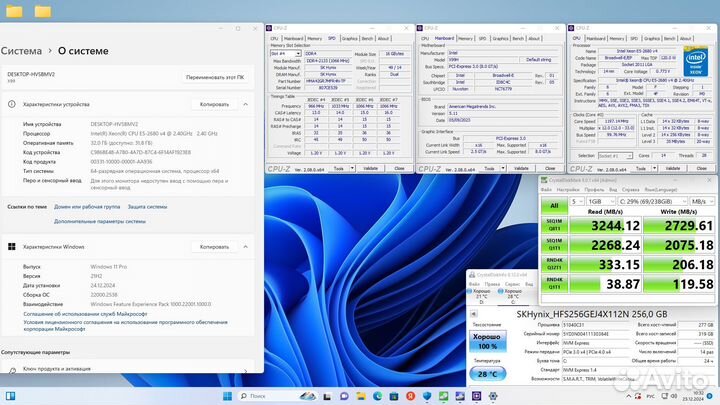Screen dimensions: 720x405
Task: Open Socket #1 selection dropdown
Action: (x=615, y=156)
